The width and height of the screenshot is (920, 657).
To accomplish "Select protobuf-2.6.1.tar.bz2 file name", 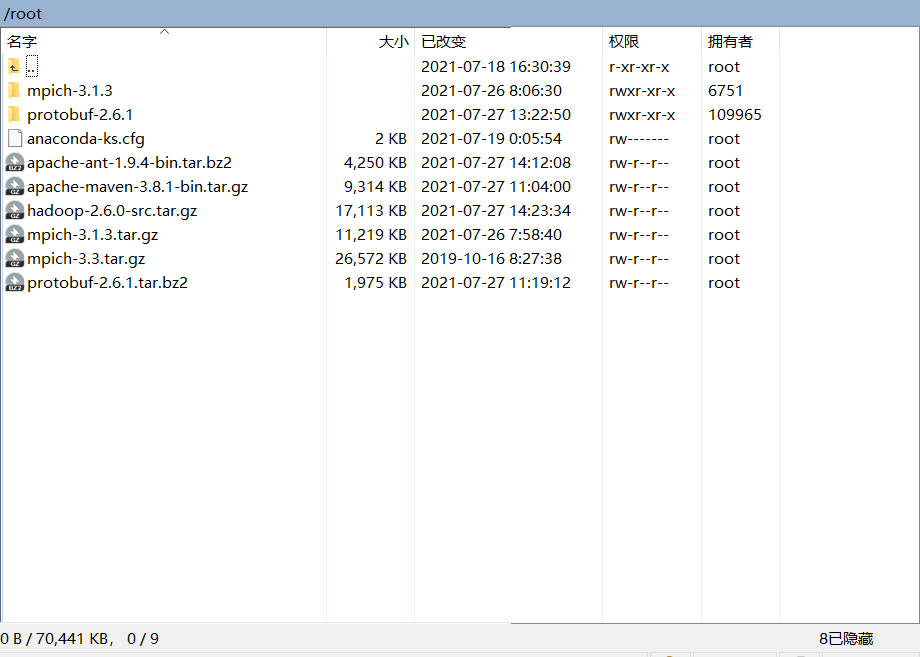I will 107,283.
